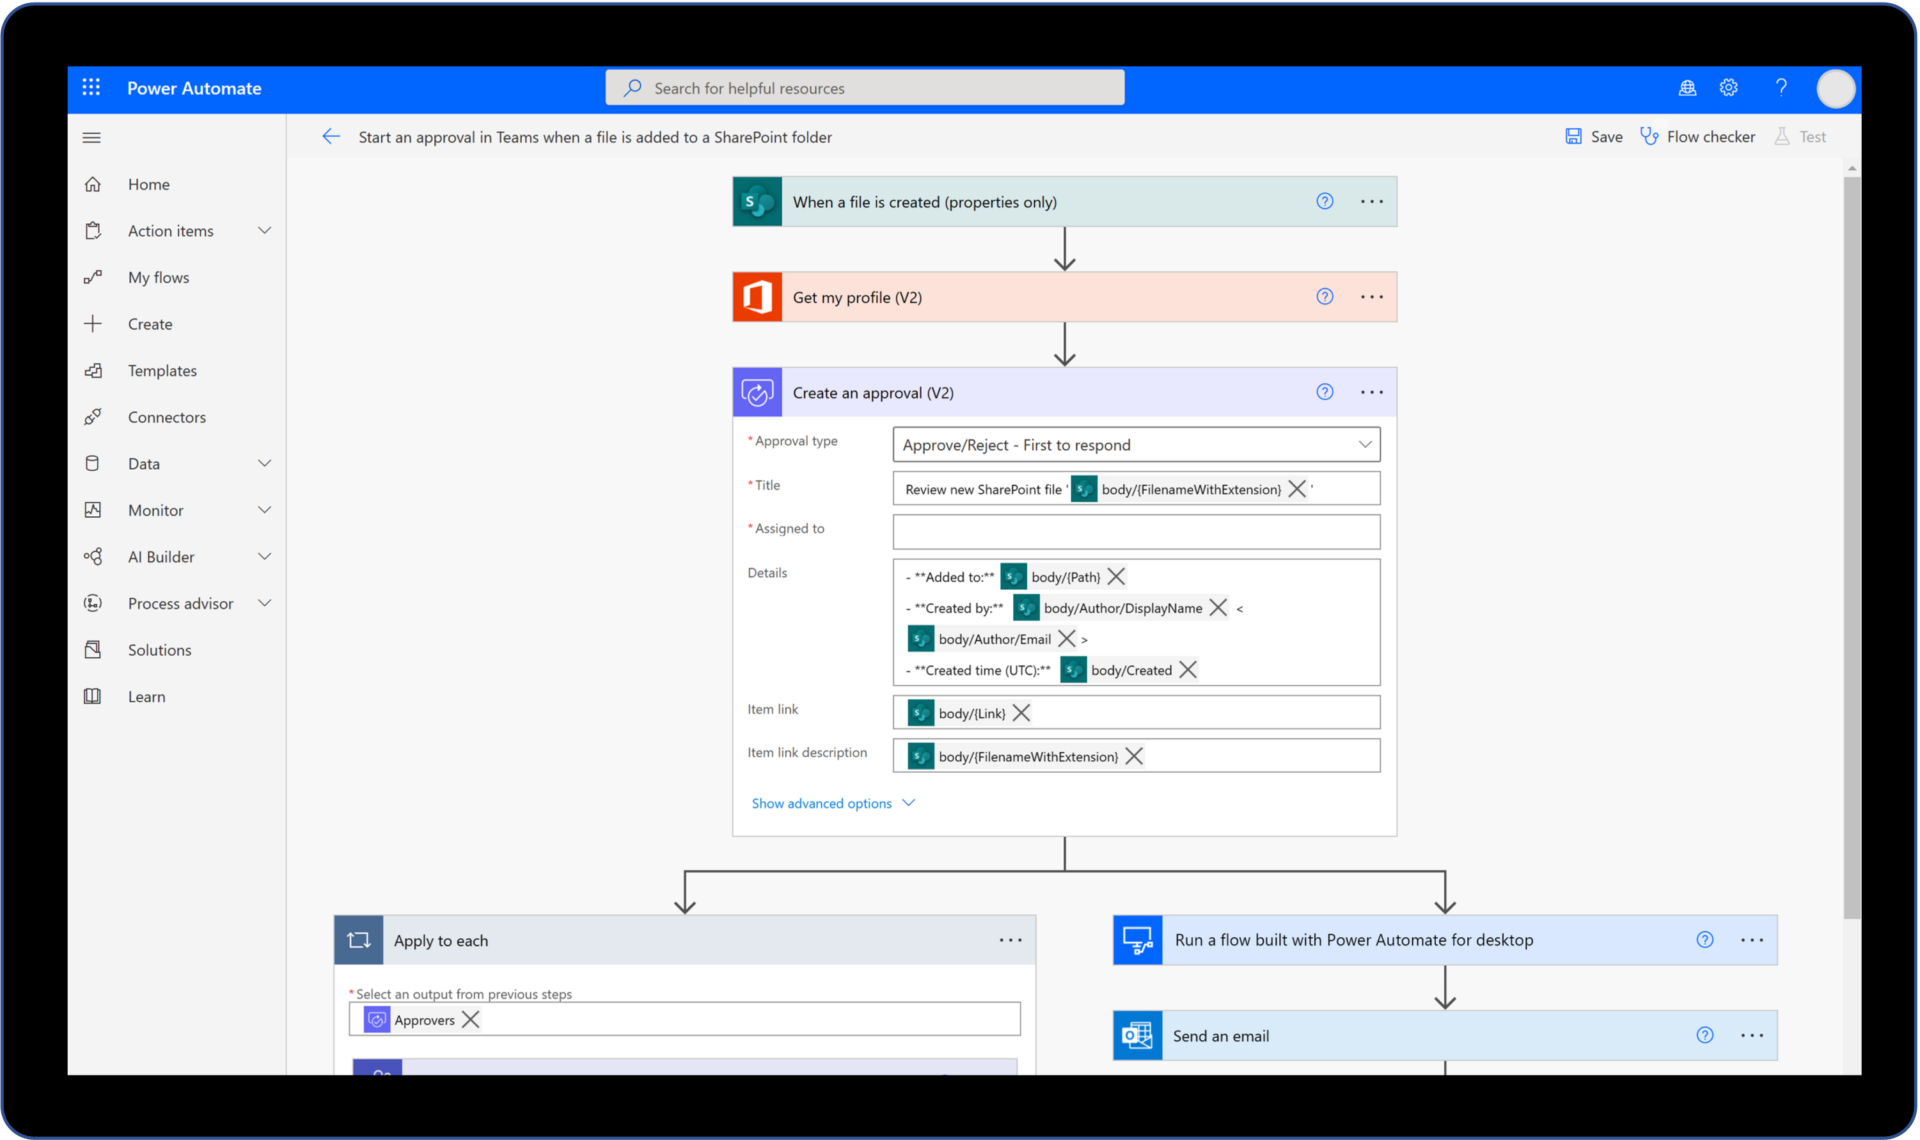Go to the Templates section
1920x1140 pixels.
tap(162, 370)
